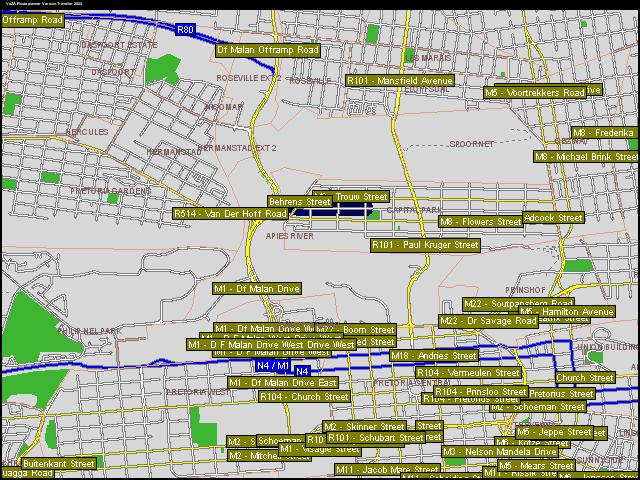Image resolution: width=640 pixels, height=480 pixels.
Task: Select the Behrens Street label
Action: (300, 201)
